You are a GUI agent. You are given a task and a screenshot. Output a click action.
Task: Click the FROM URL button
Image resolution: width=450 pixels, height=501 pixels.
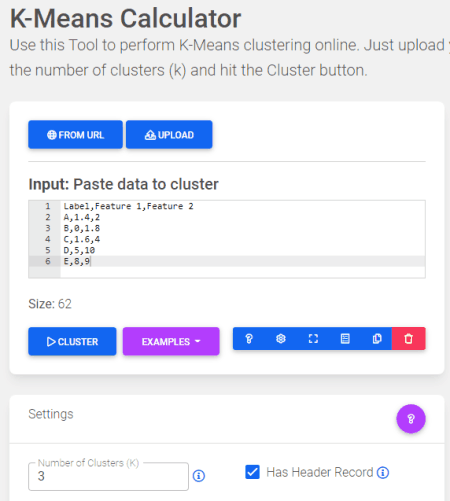coord(75,135)
